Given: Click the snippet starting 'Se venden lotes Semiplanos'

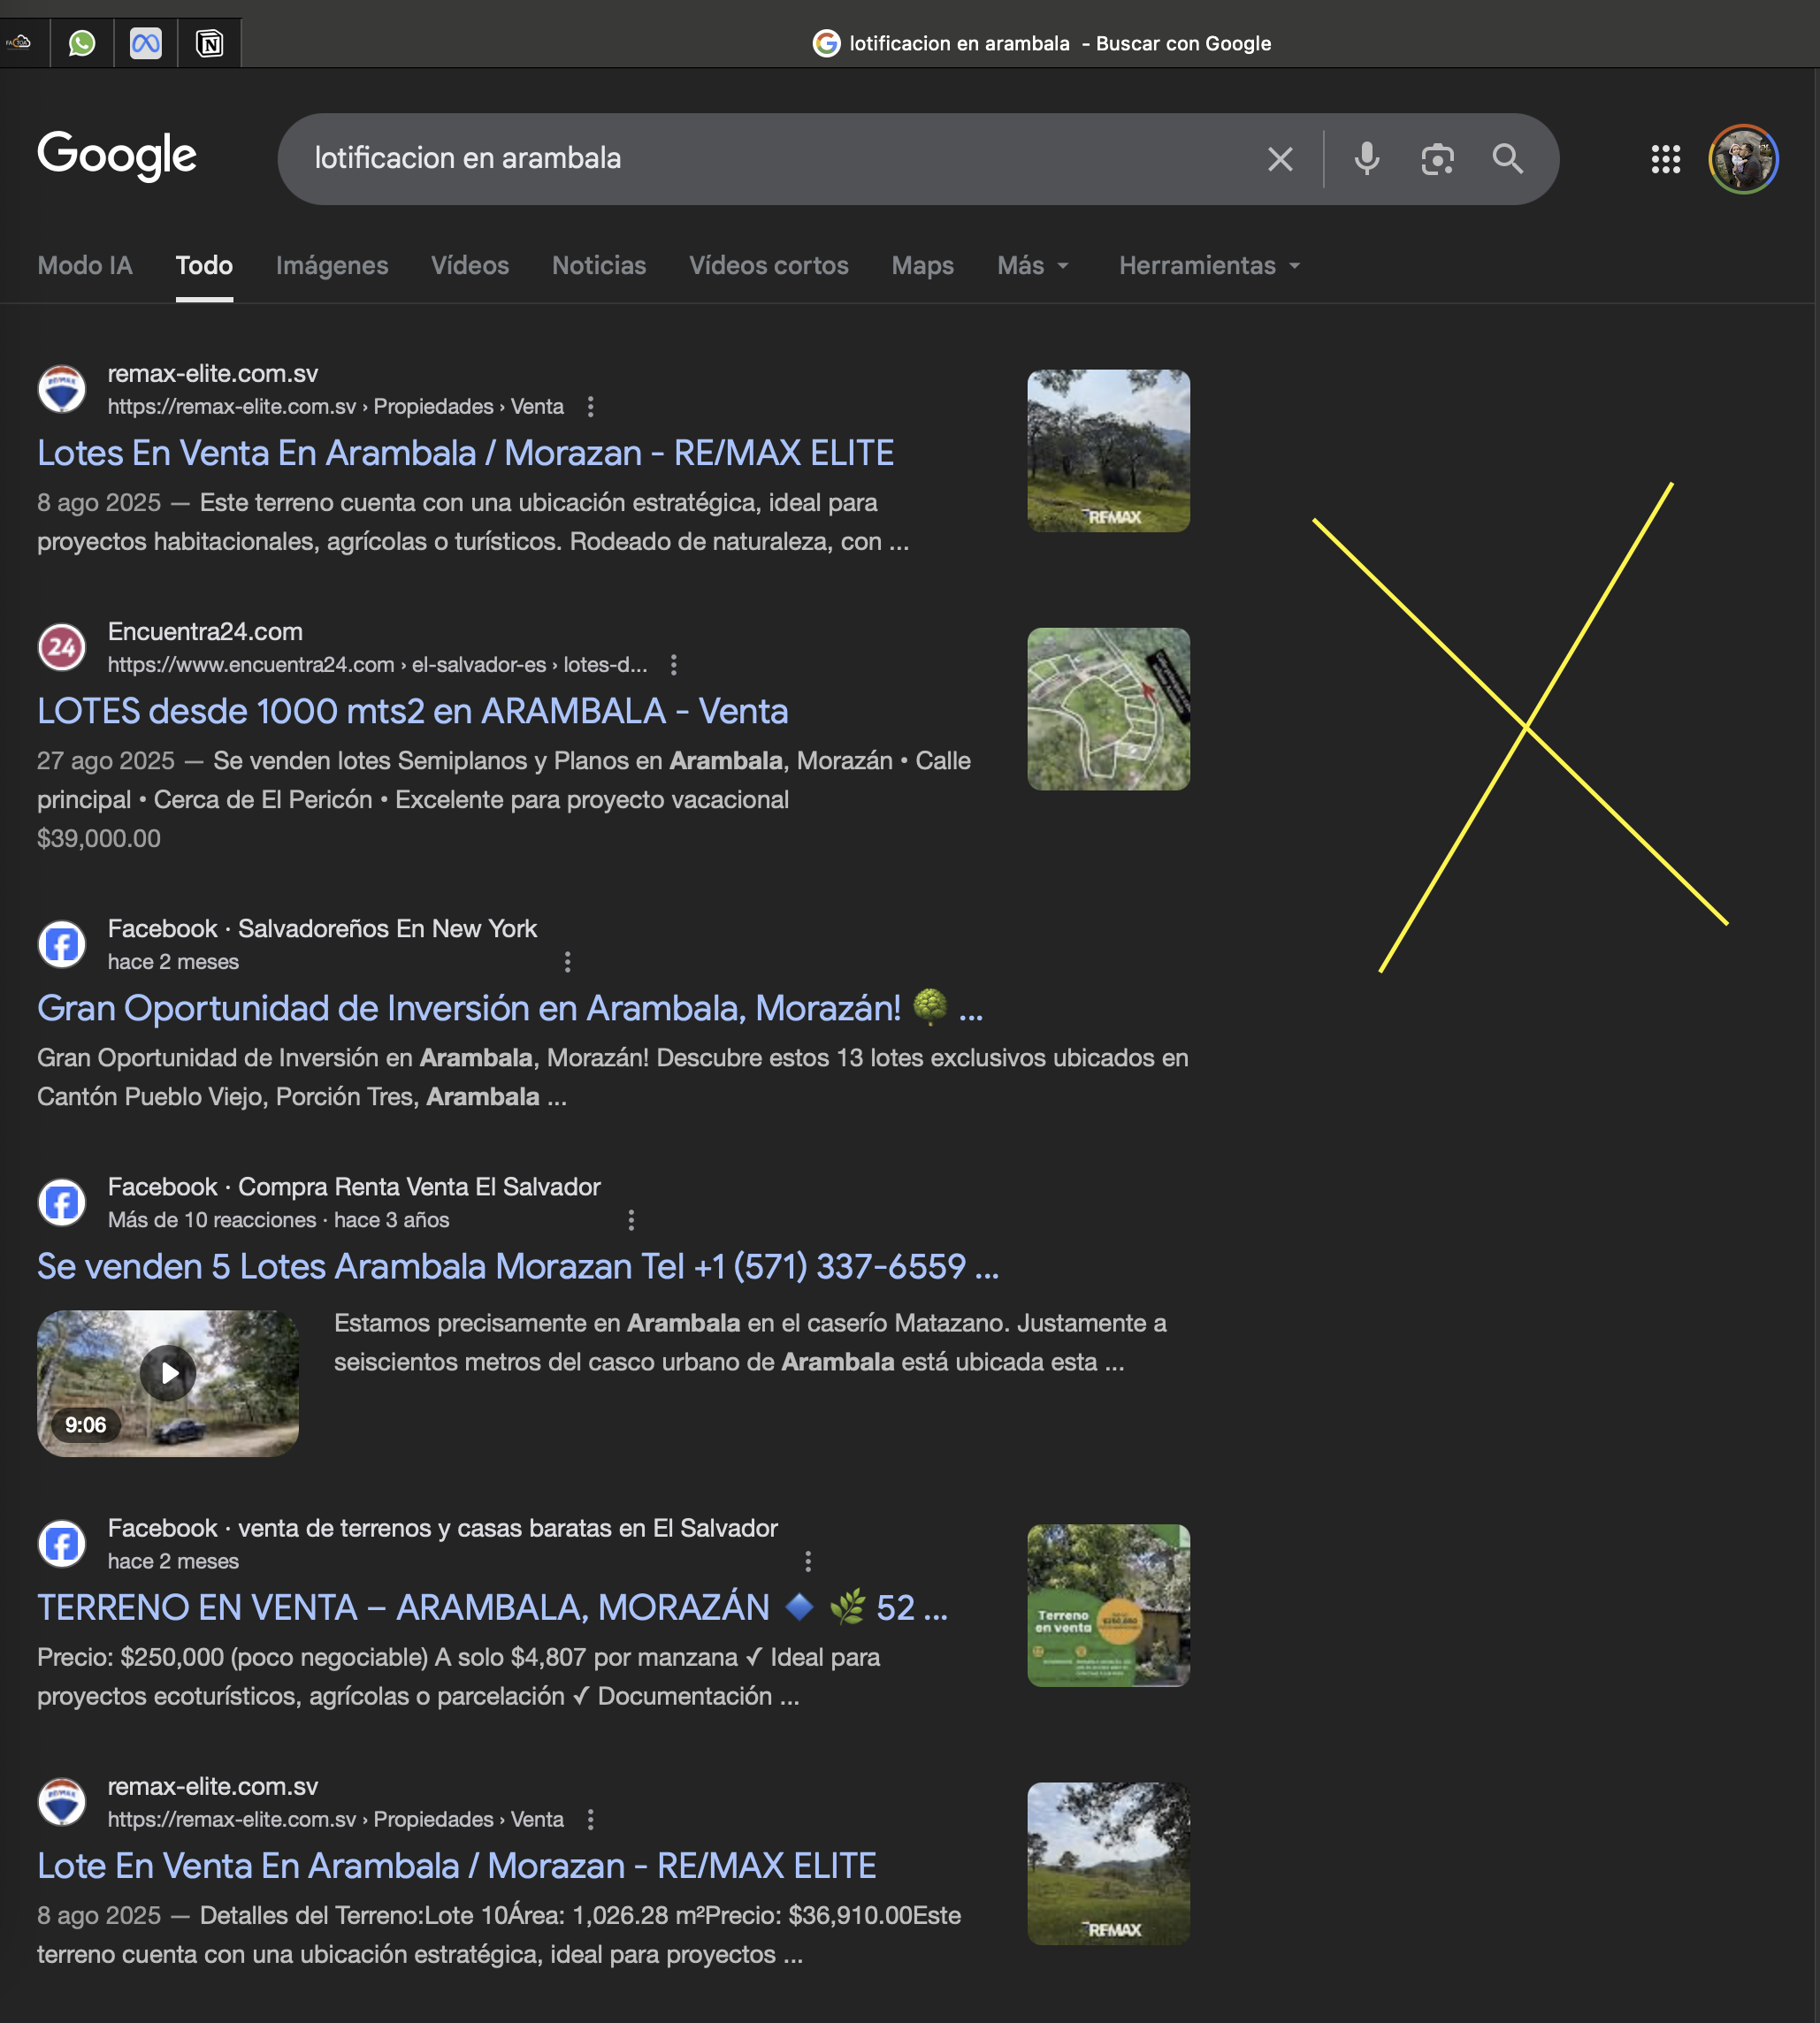Looking at the screenshot, I should (504, 780).
